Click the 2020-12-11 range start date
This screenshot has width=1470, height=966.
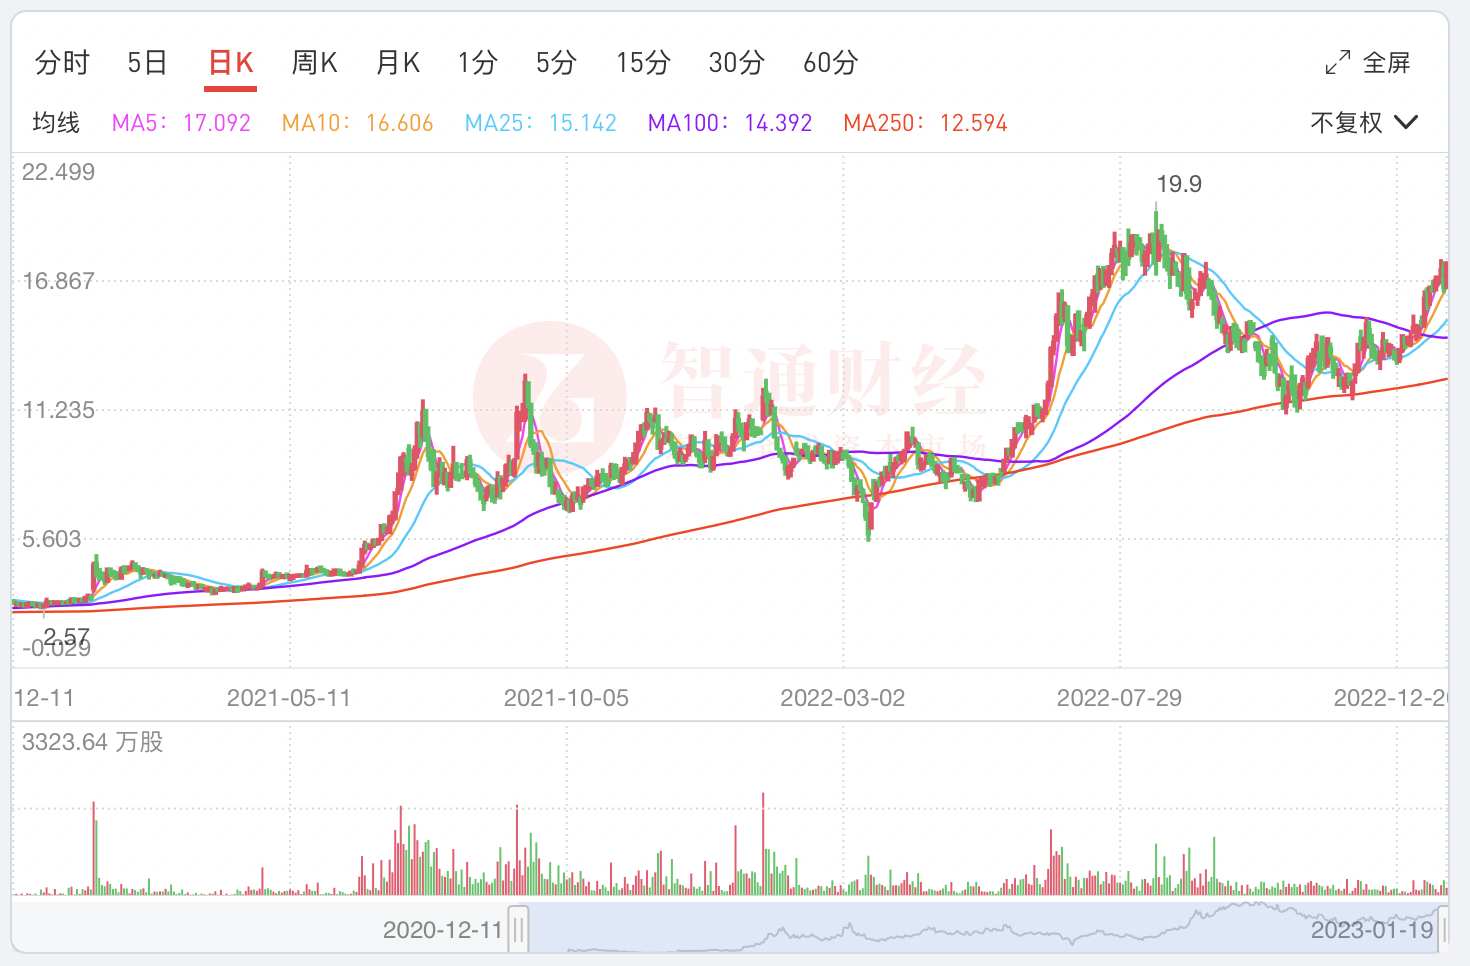tap(443, 930)
